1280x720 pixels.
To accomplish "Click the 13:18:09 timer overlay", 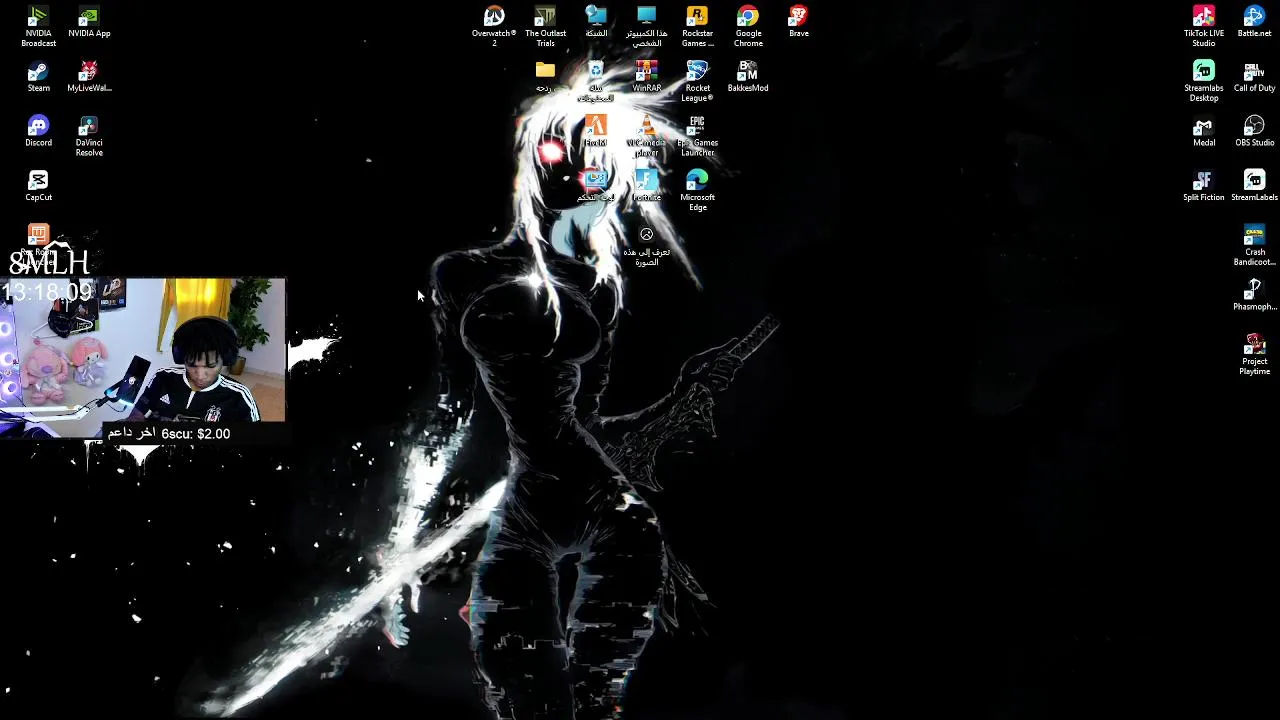I will point(47,292).
